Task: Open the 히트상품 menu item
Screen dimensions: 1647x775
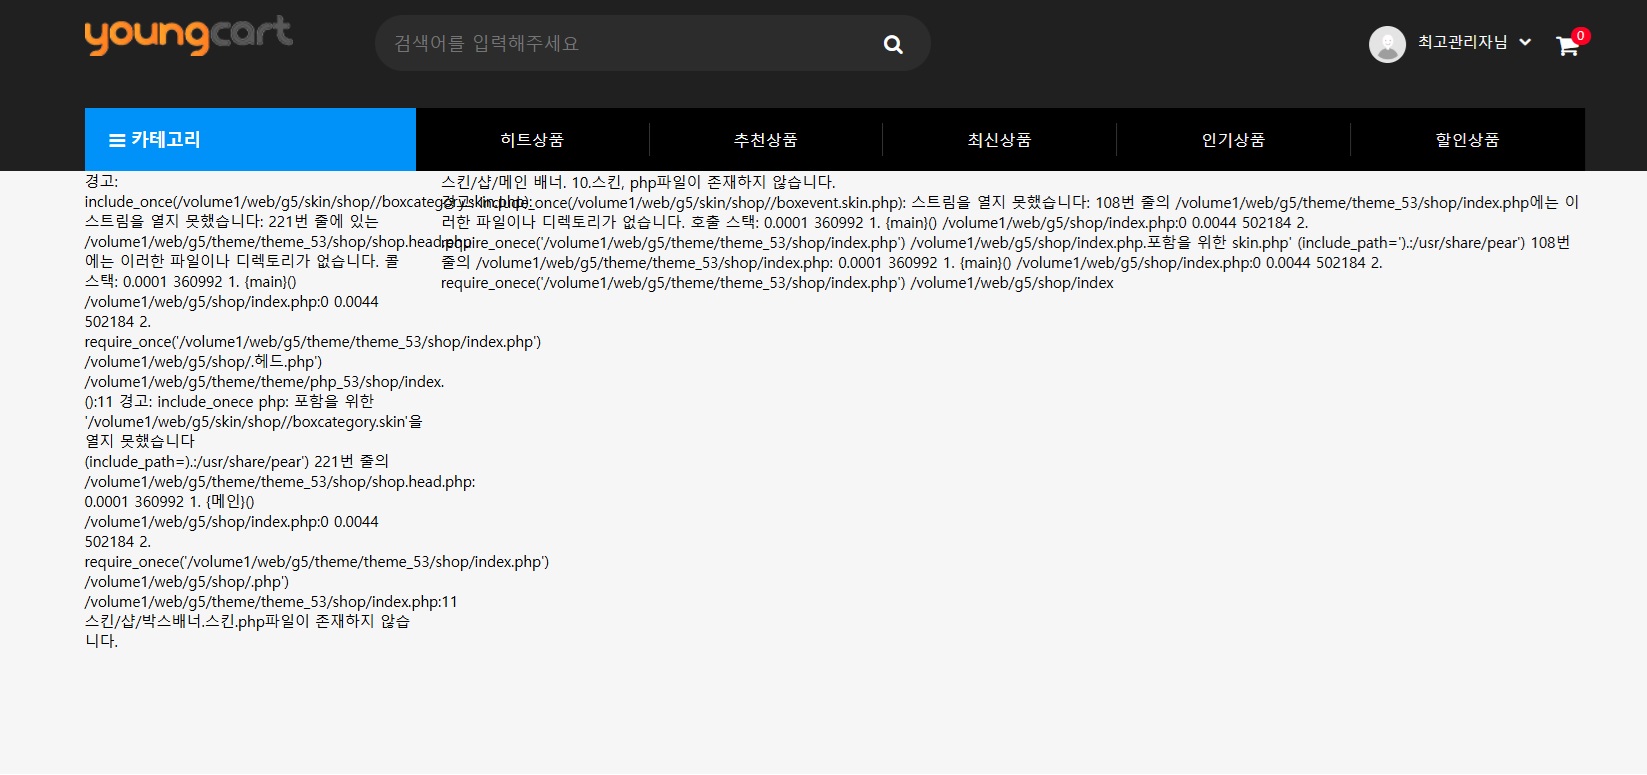Action: pyautogui.click(x=532, y=140)
